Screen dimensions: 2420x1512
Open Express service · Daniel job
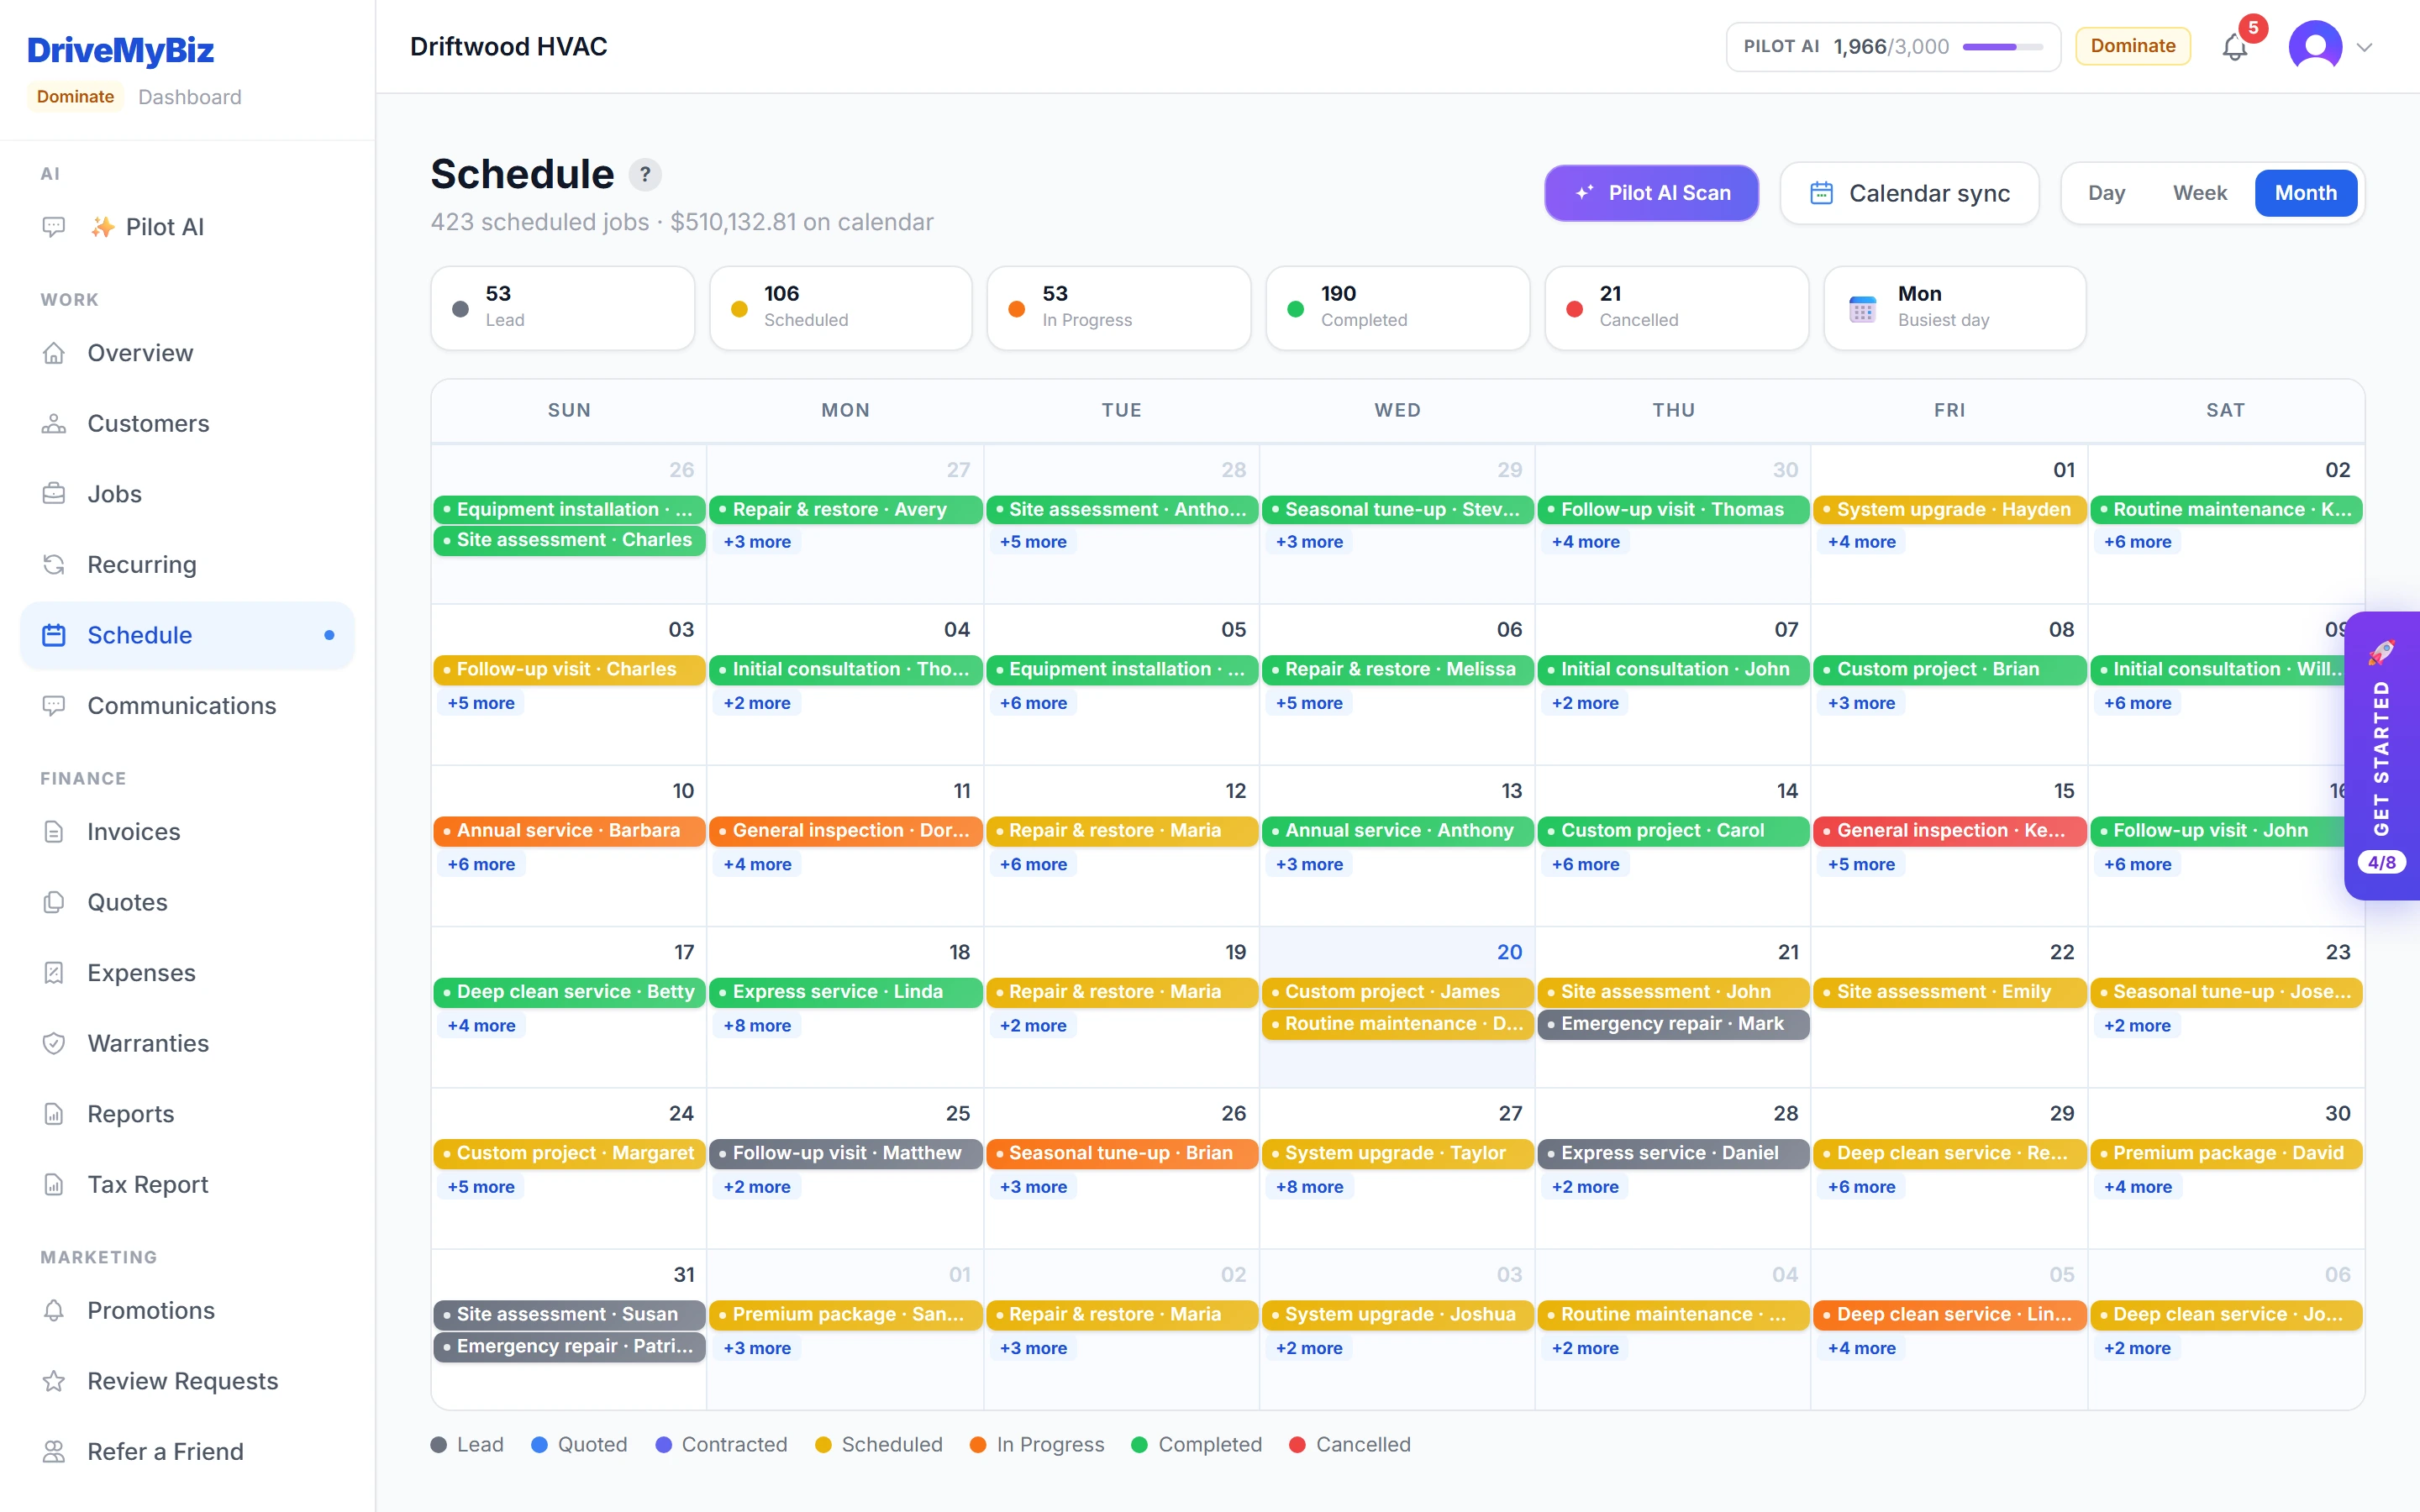point(1673,1153)
